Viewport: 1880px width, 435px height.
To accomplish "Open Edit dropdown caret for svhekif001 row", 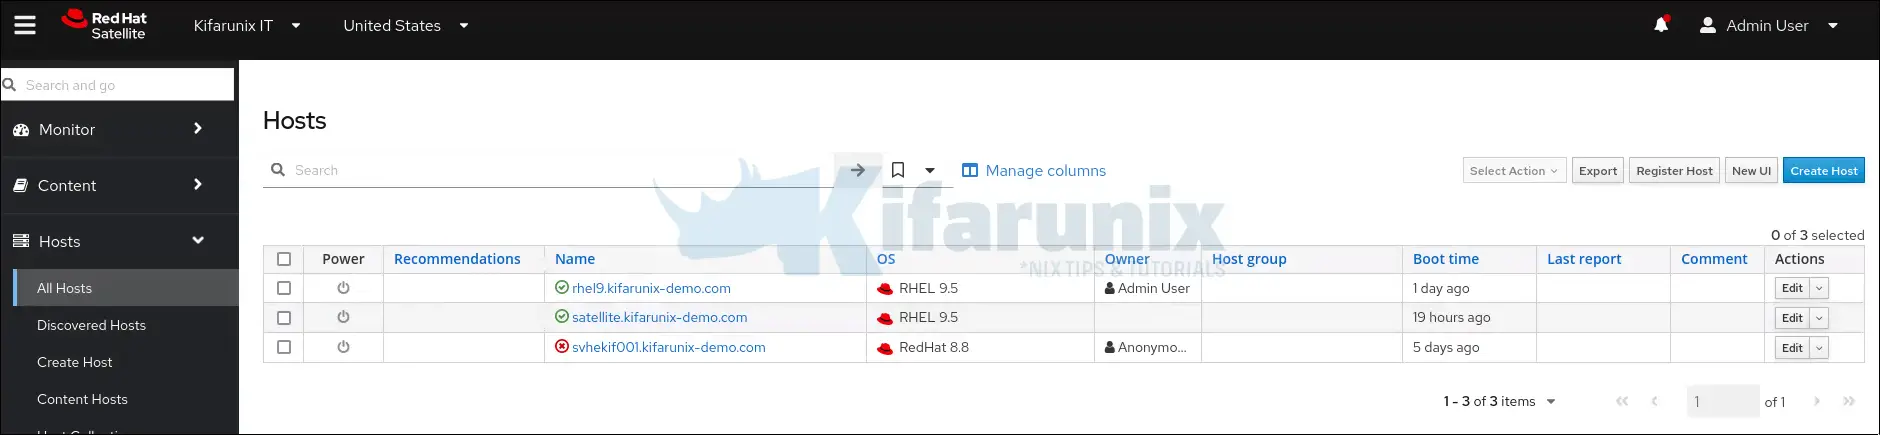I will 1819,348.
